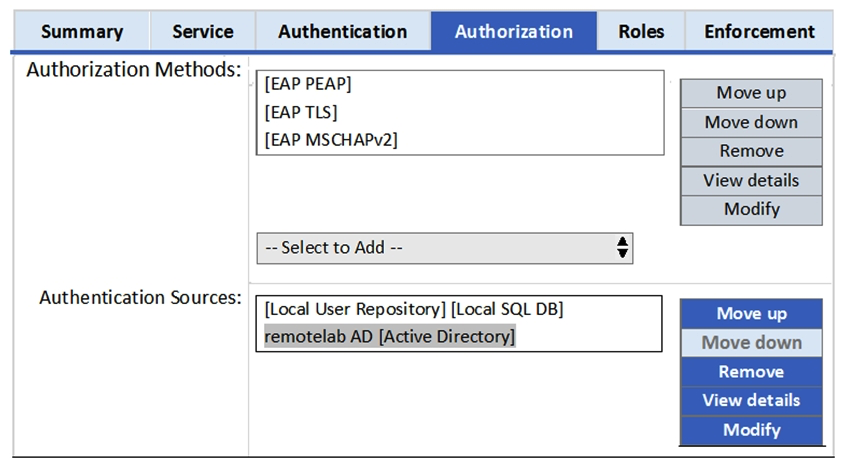Select remotelab AD [Active Directory] source

click(x=390, y=337)
